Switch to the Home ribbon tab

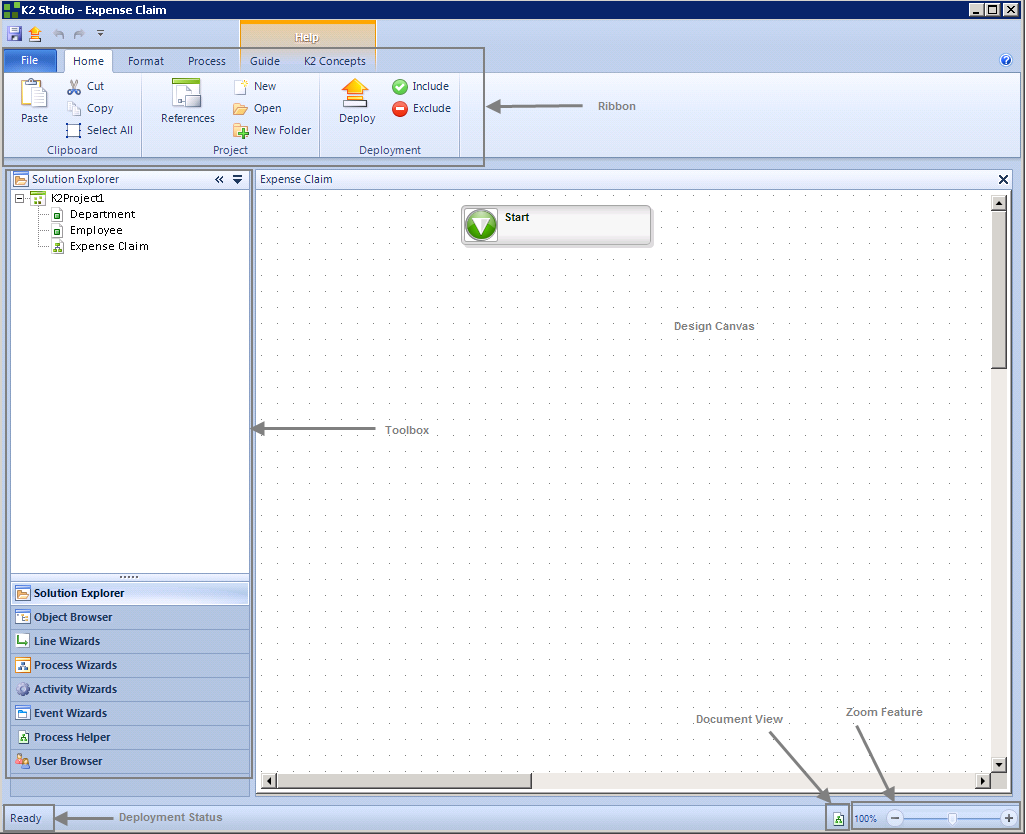click(88, 61)
